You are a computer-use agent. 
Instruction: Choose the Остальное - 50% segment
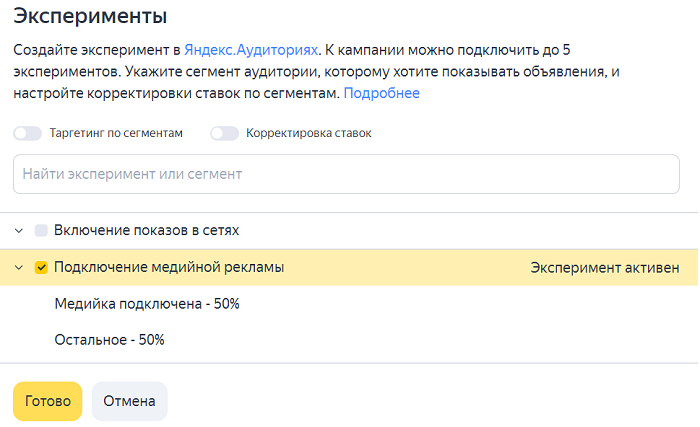(x=109, y=340)
